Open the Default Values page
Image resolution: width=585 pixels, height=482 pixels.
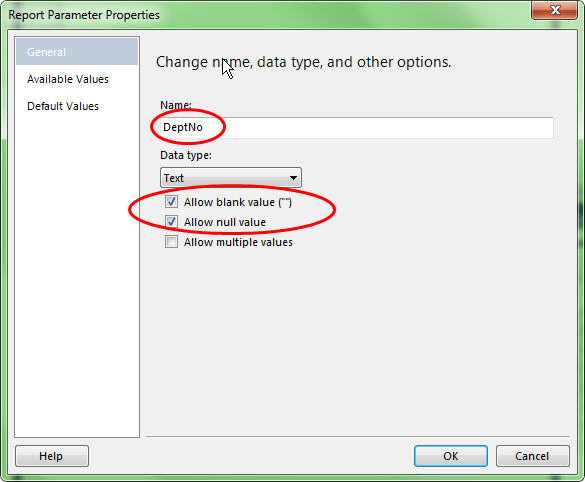tap(63, 106)
